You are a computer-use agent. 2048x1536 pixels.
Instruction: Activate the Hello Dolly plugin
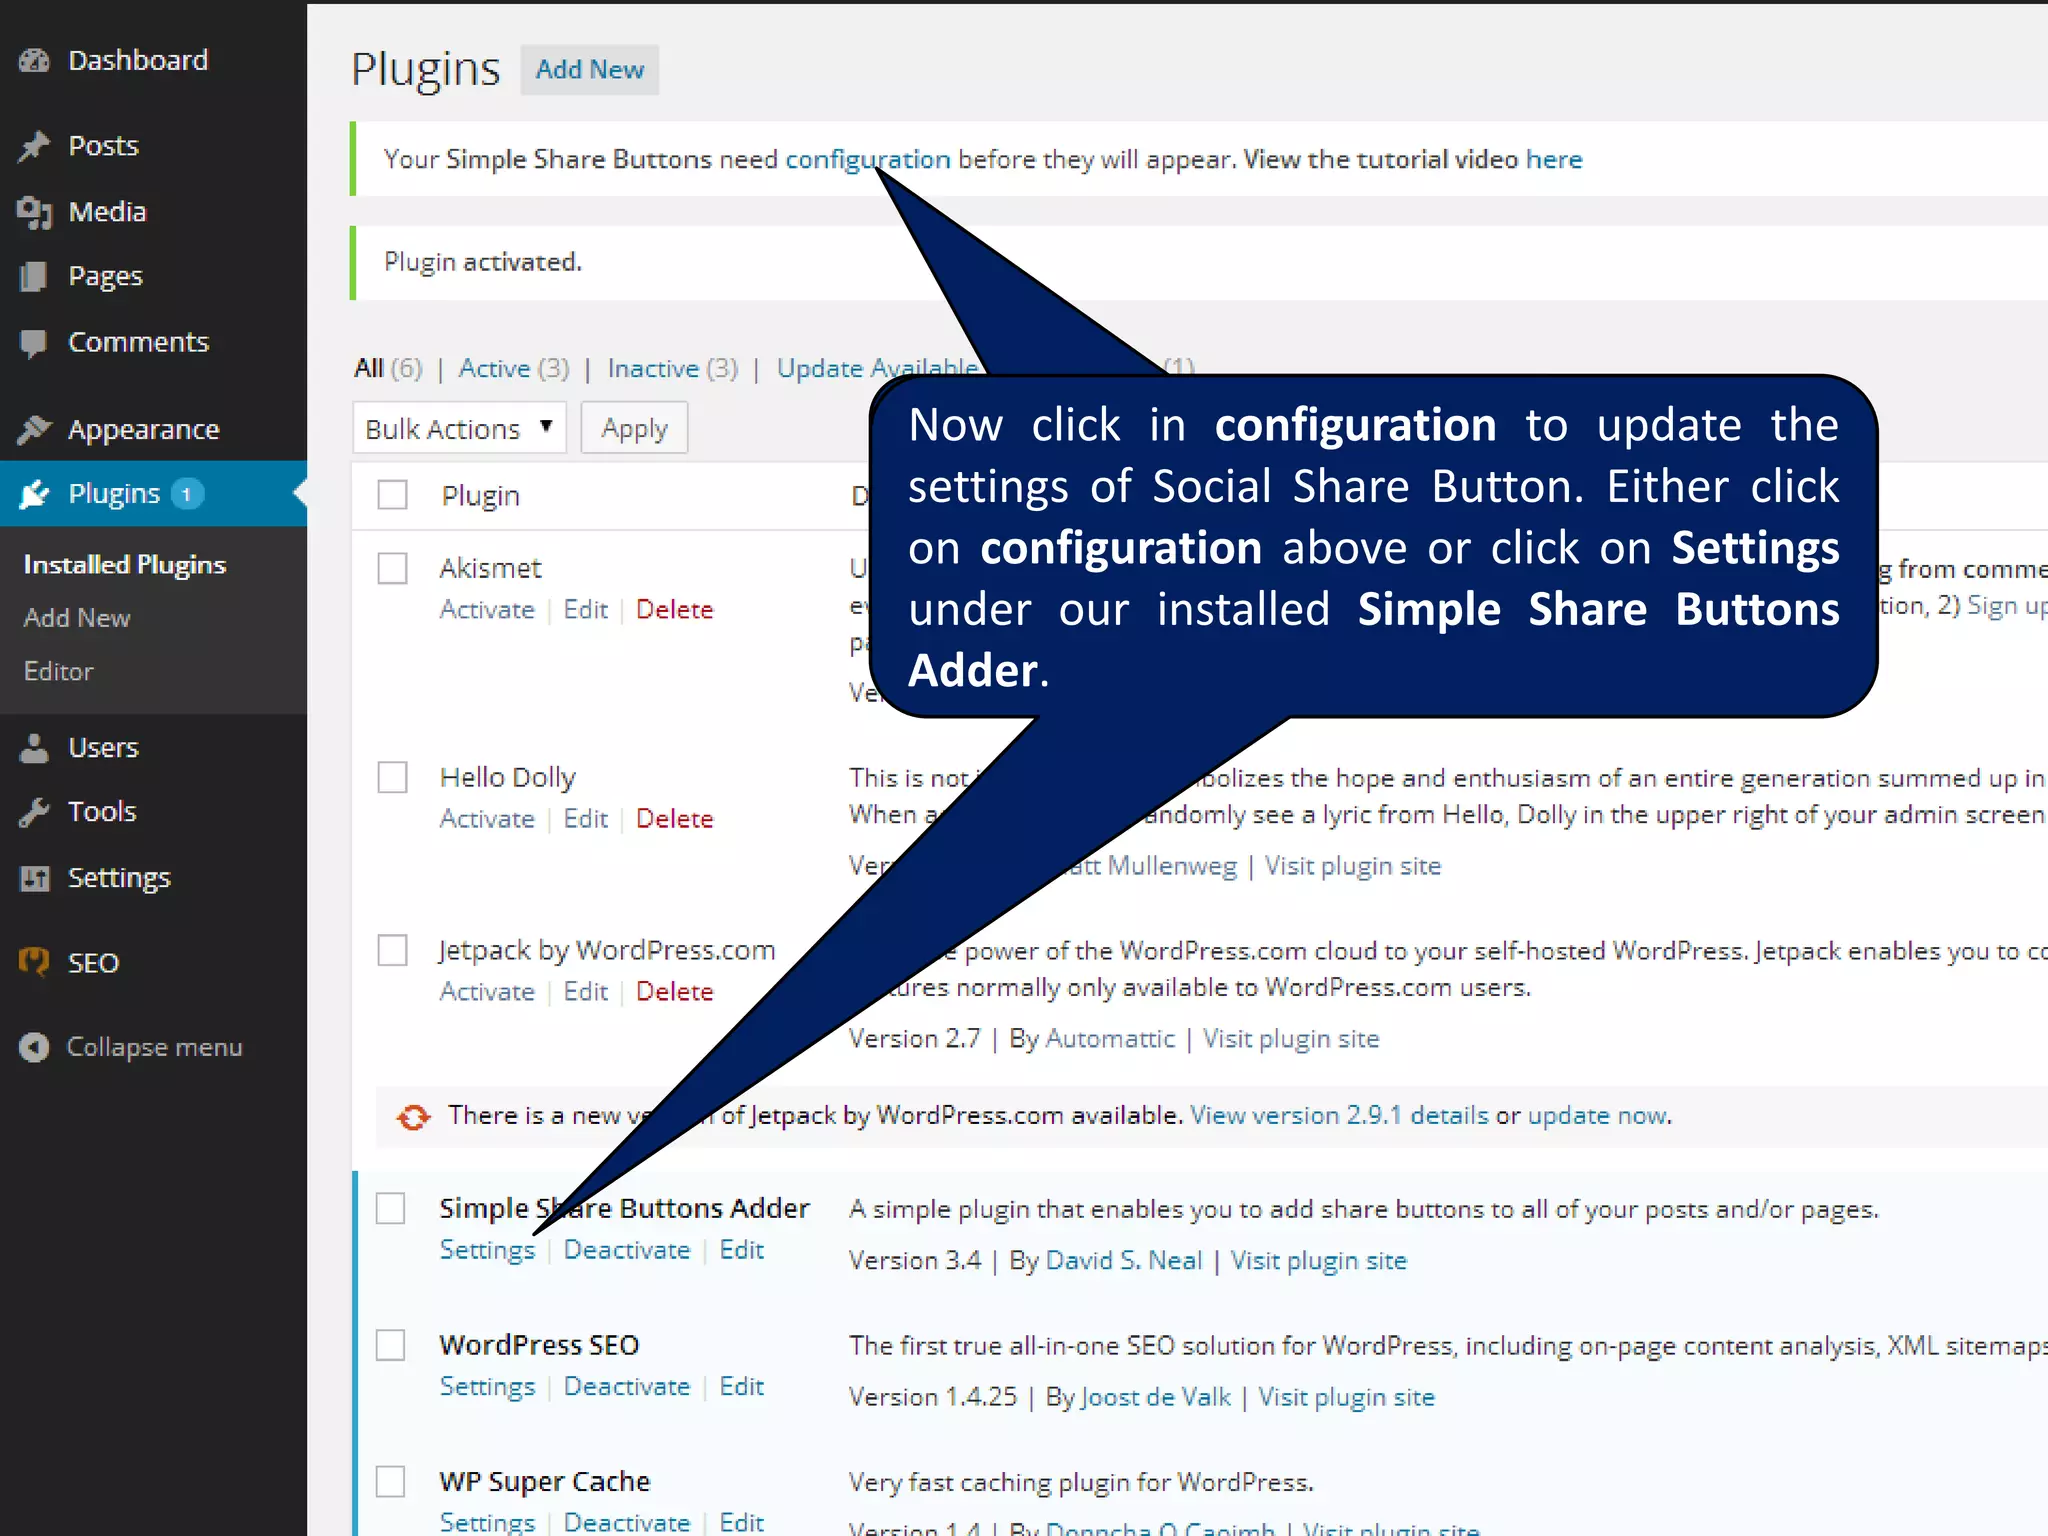tap(487, 819)
